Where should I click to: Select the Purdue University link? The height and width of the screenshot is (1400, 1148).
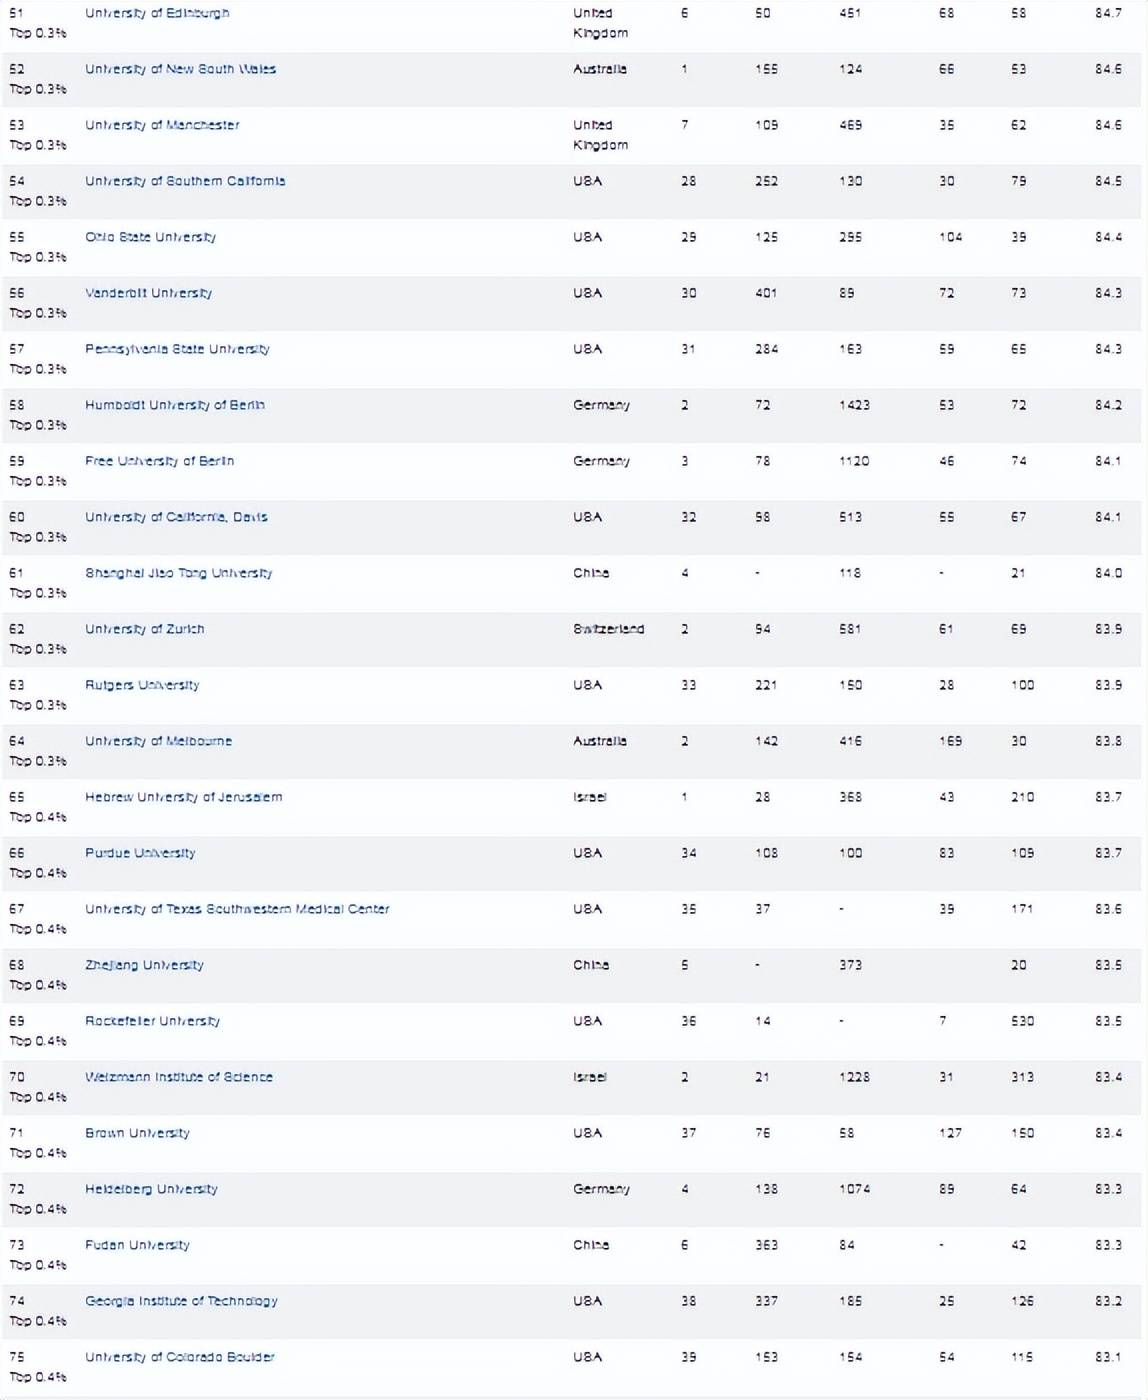coord(140,853)
